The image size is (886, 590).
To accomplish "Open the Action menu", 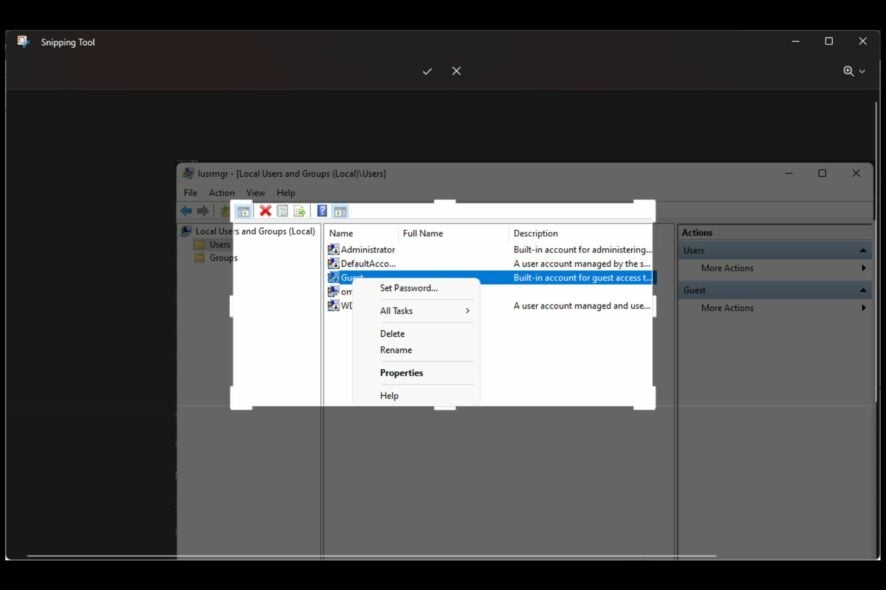I will click(221, 192).
